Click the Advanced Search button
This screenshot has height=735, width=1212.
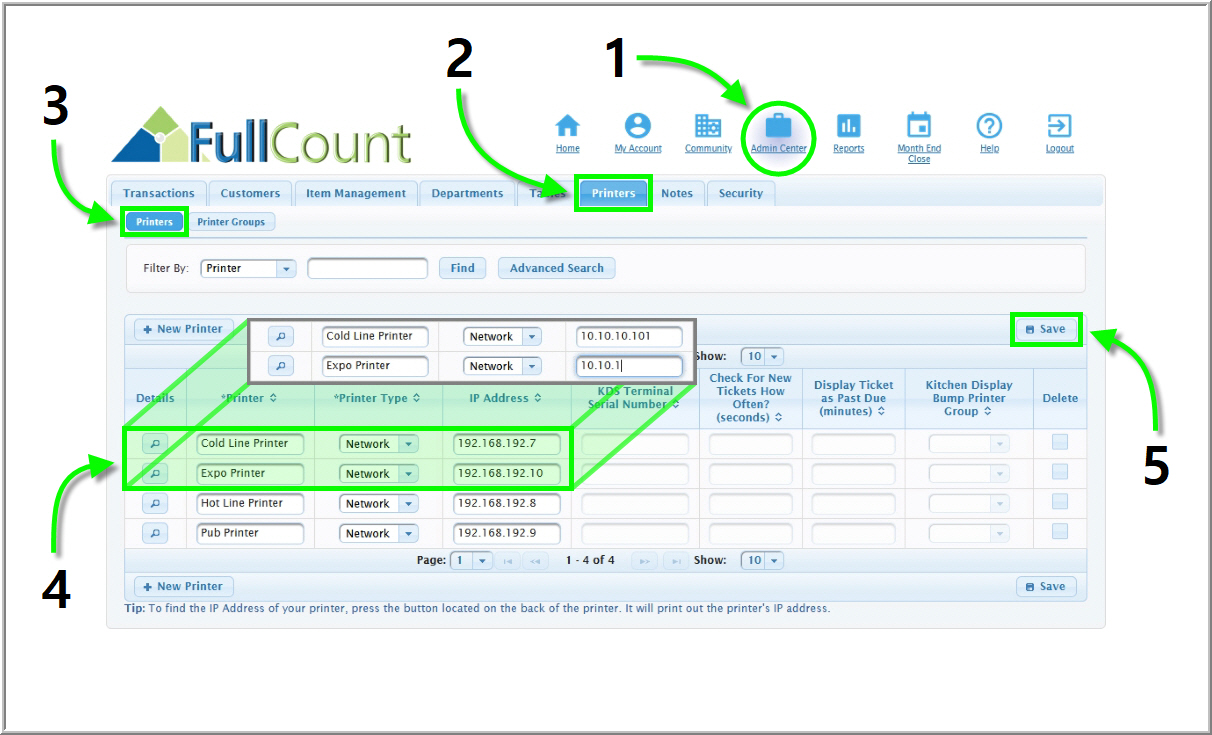pos(556,268)
